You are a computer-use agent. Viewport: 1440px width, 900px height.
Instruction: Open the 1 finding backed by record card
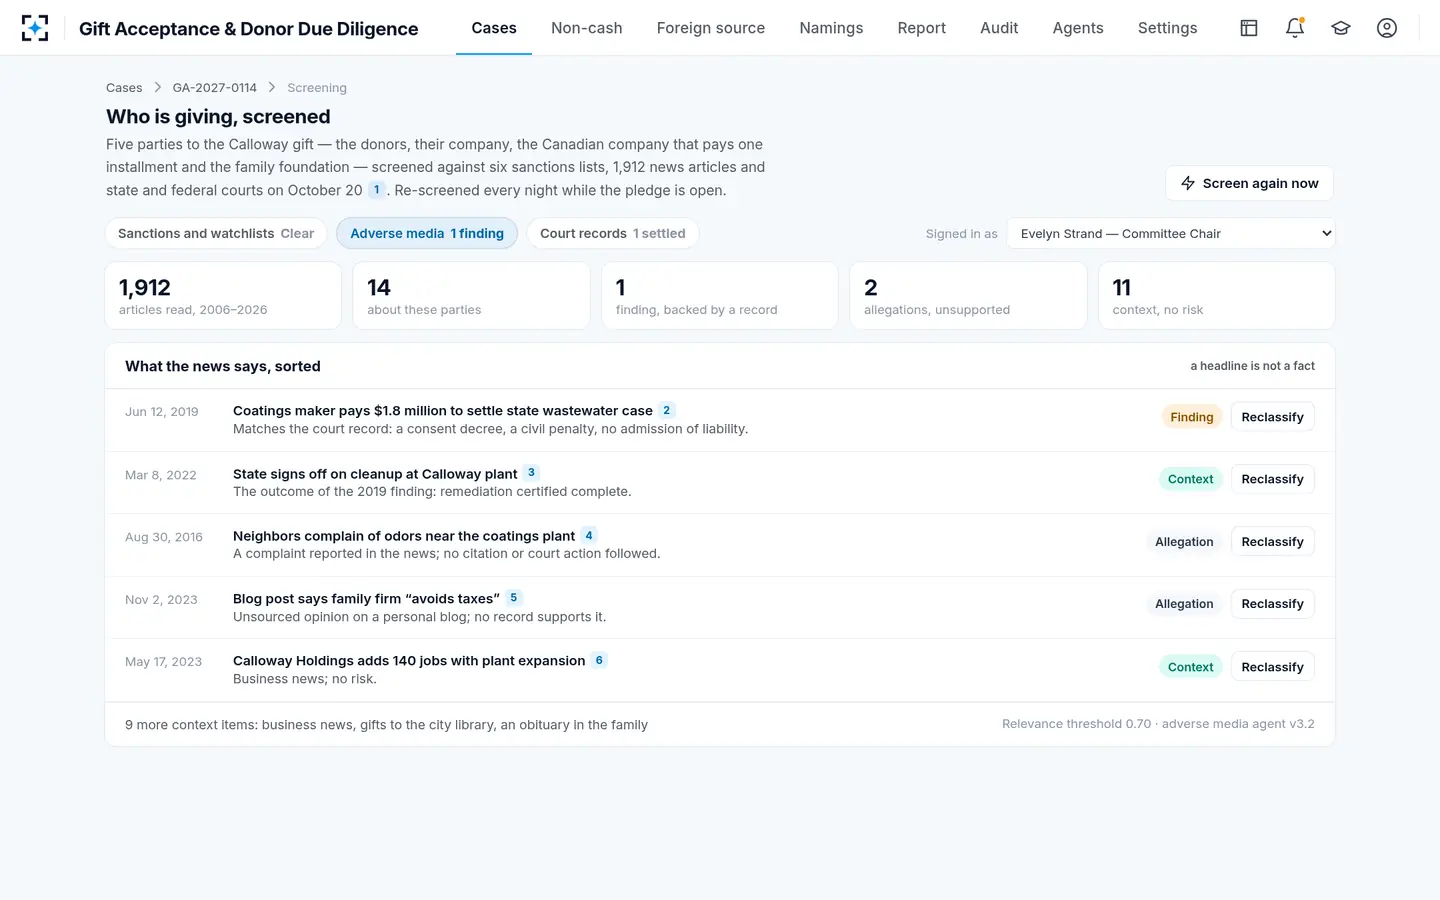[720, 296]
